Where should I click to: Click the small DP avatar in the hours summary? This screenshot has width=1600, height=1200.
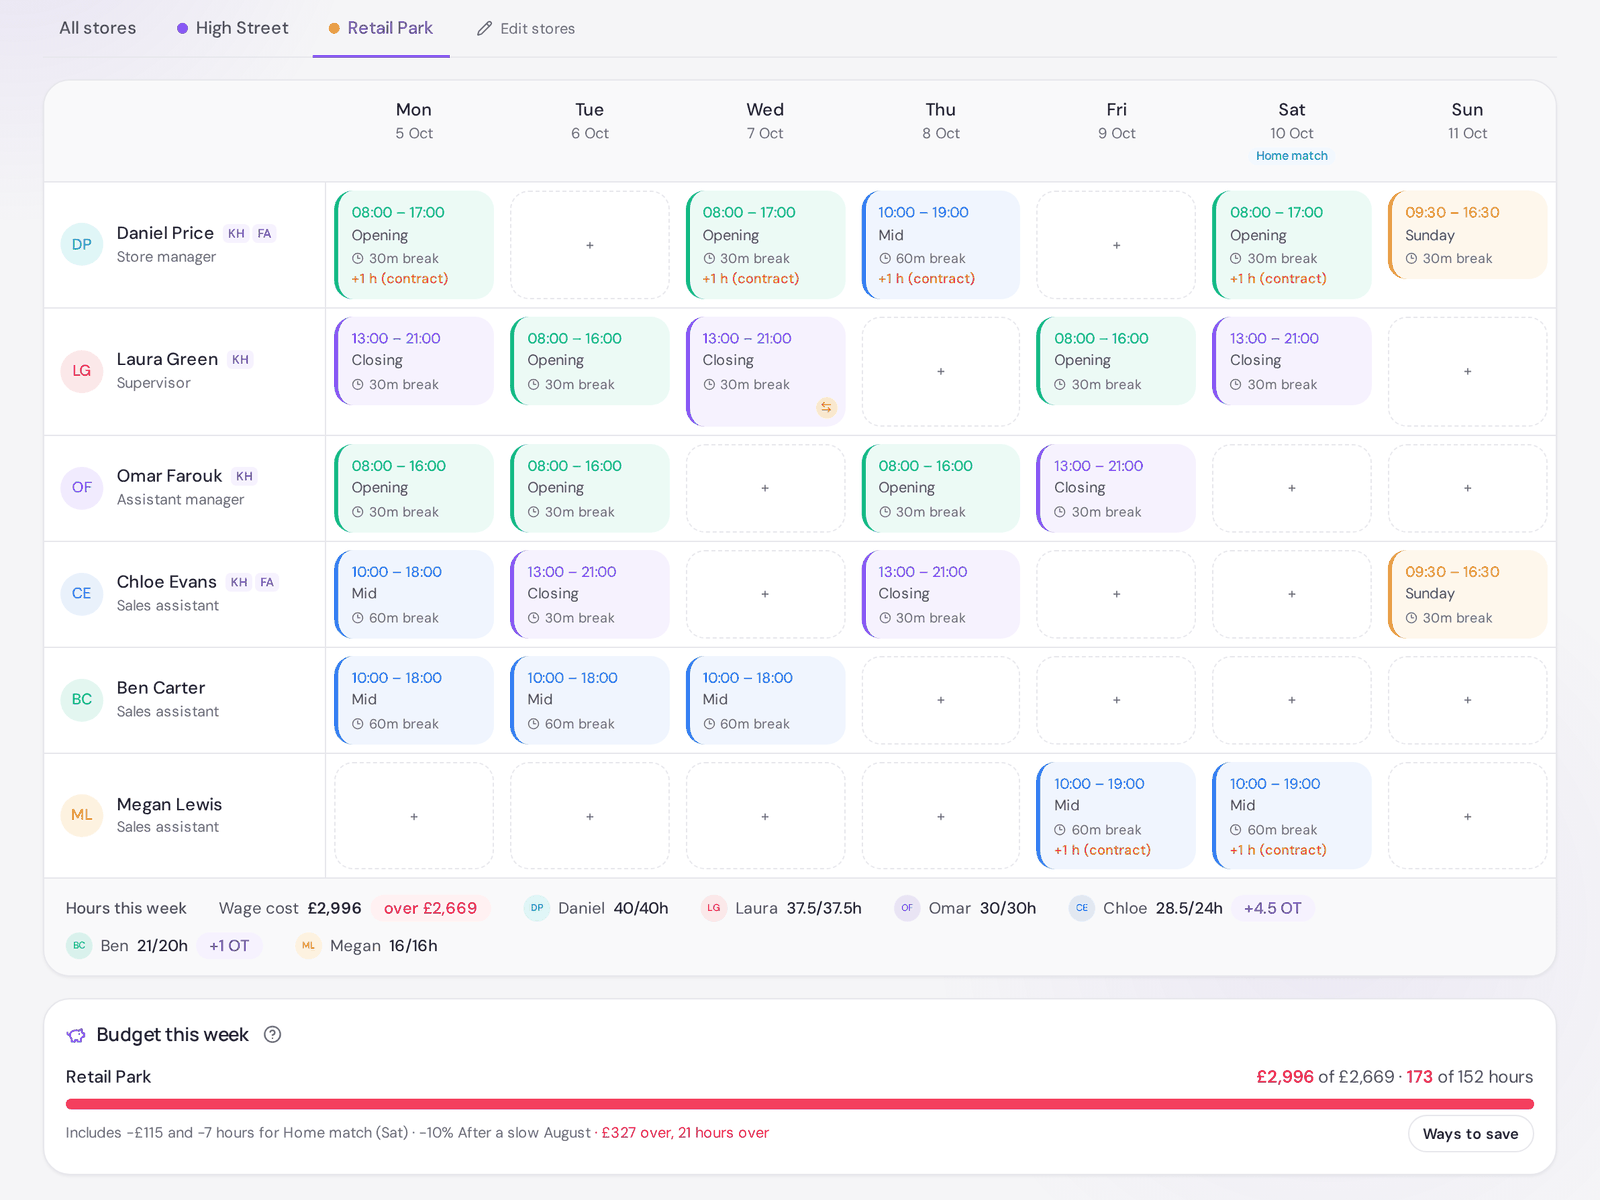pyautogui.click(x=537, y=908)
